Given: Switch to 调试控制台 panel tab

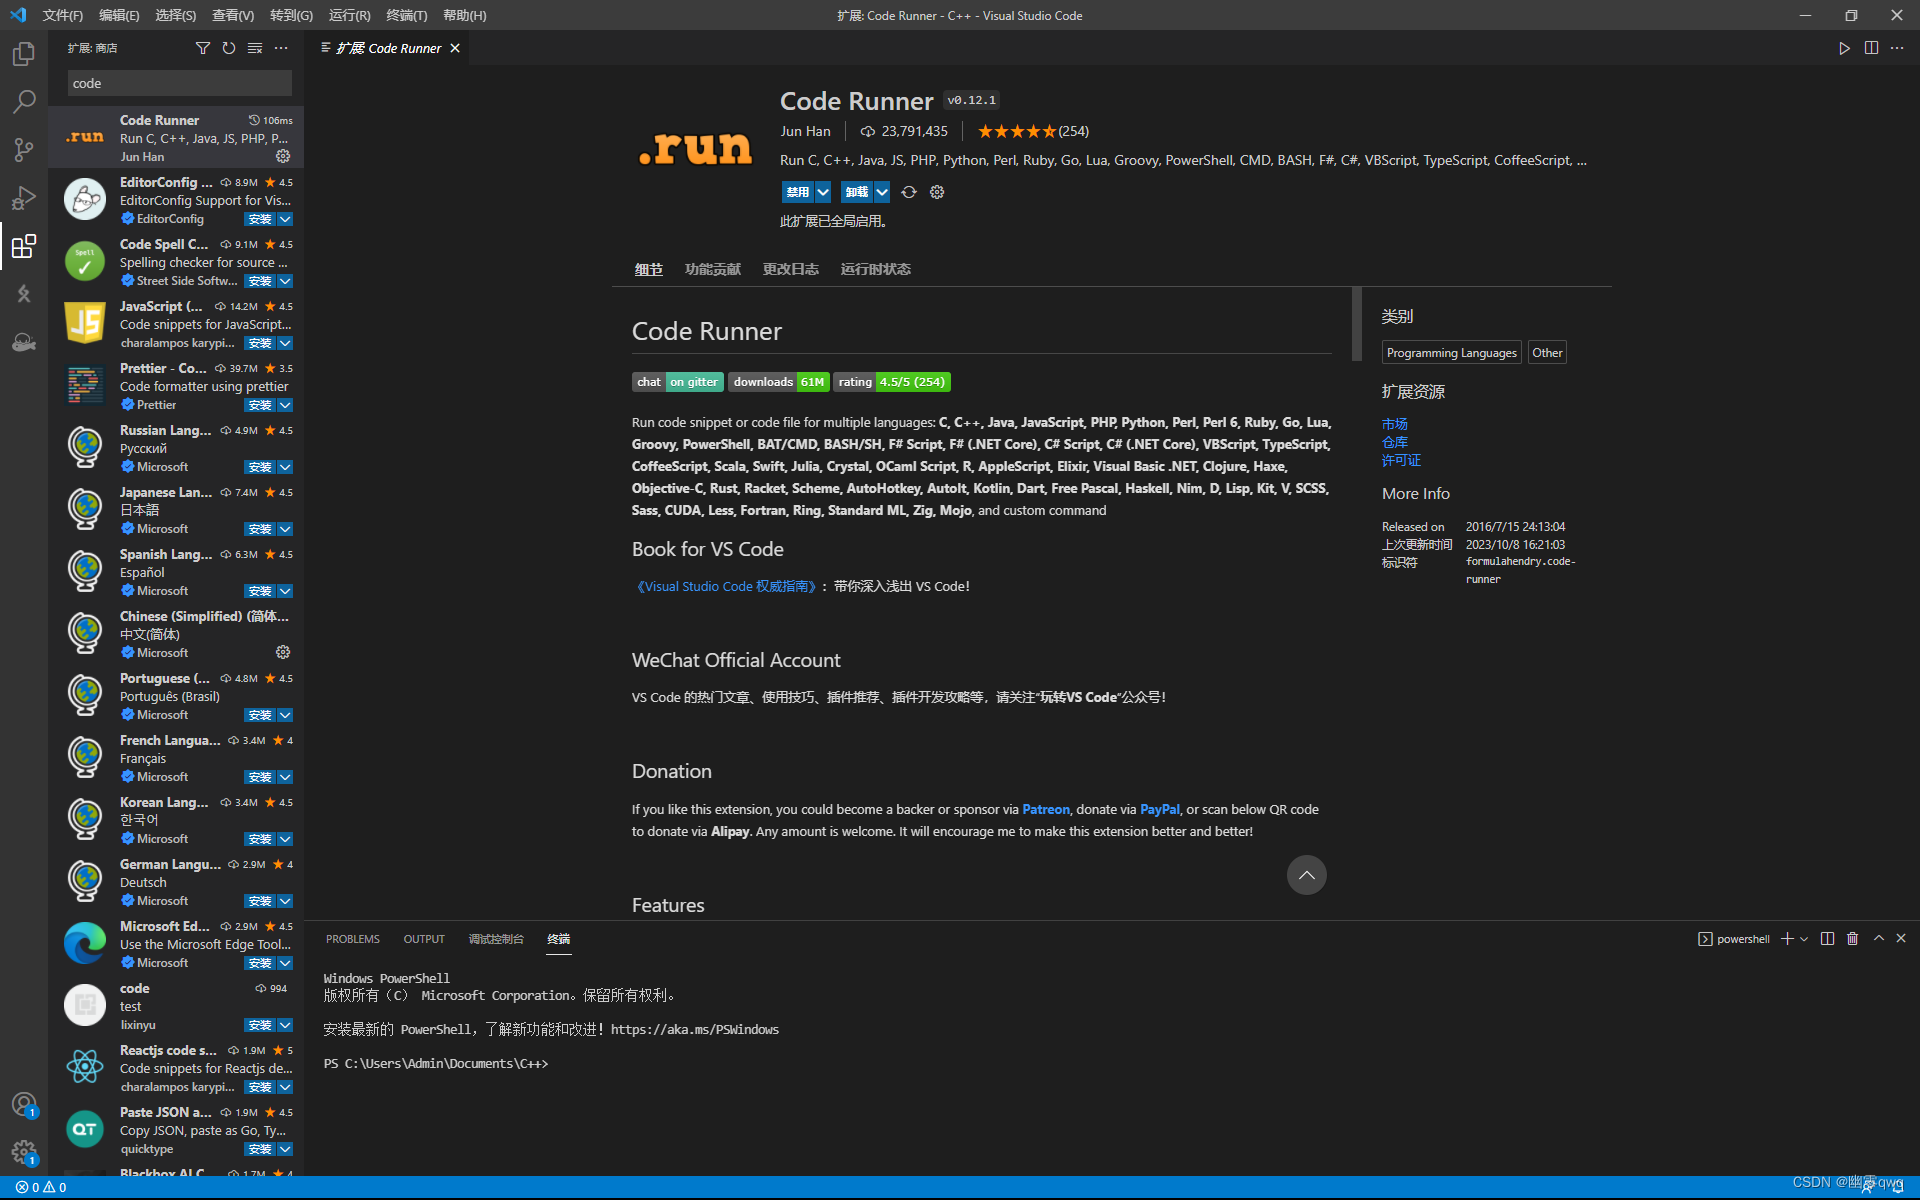Looking at the screenshot, I should click(x=496, y=939).
